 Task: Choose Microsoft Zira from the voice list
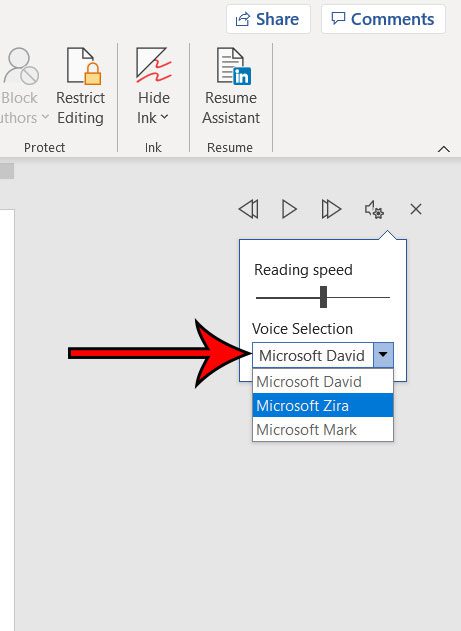323,405
